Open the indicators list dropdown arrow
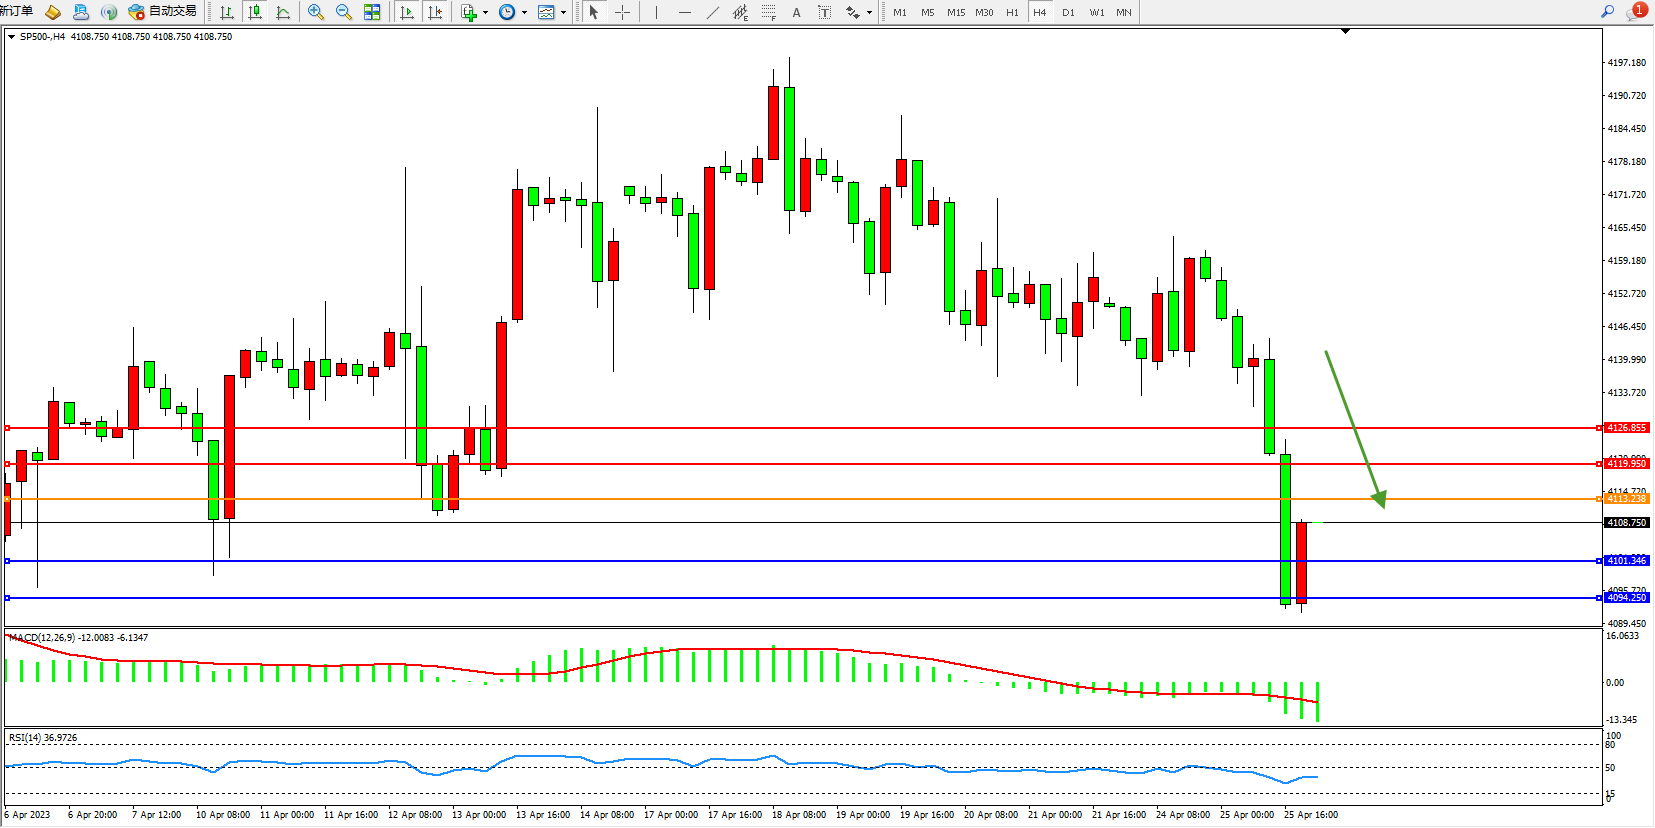1655x828 pixels. pyautogui.click(x=486, y=13)
